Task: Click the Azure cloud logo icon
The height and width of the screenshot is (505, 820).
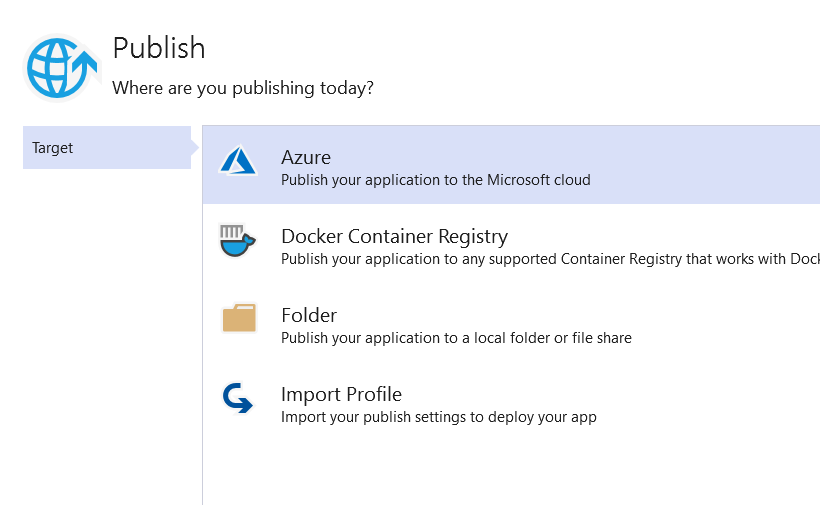Action: [238, 160]
